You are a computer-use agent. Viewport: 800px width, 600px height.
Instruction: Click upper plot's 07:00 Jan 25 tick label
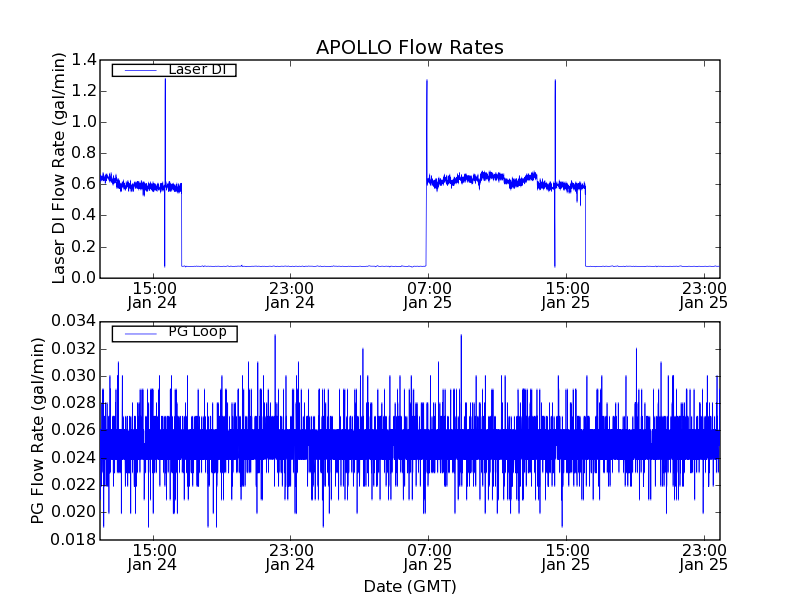point(428,295)
